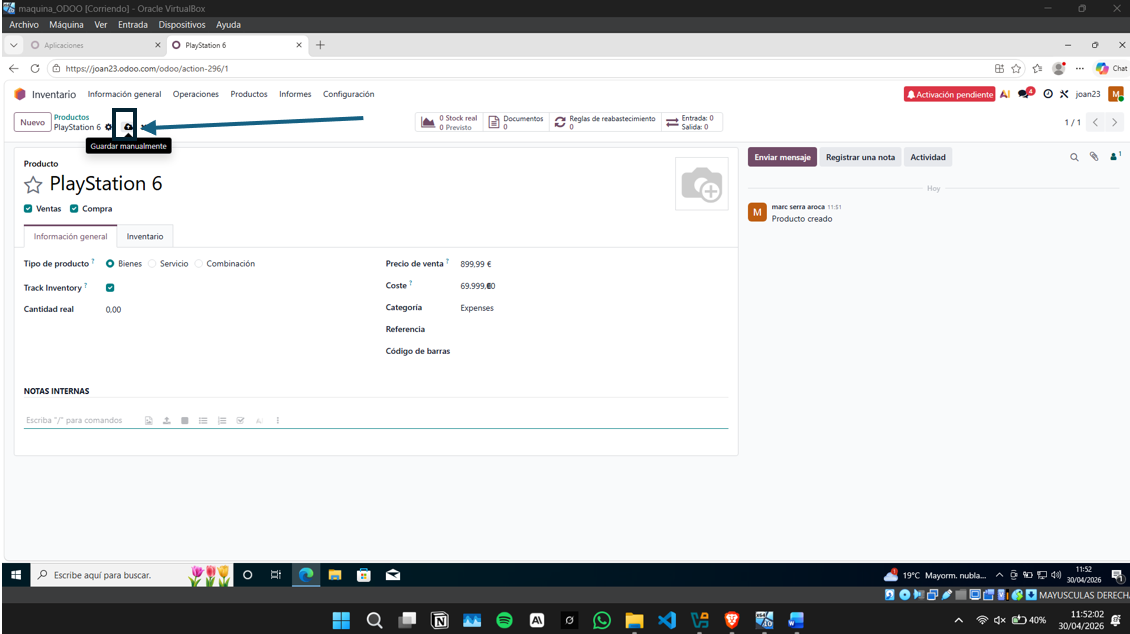The height and width of the screenshot is (634, 1130).
Task: Open the Edge settings ellipsis menu
Action: click(1080, 68)
